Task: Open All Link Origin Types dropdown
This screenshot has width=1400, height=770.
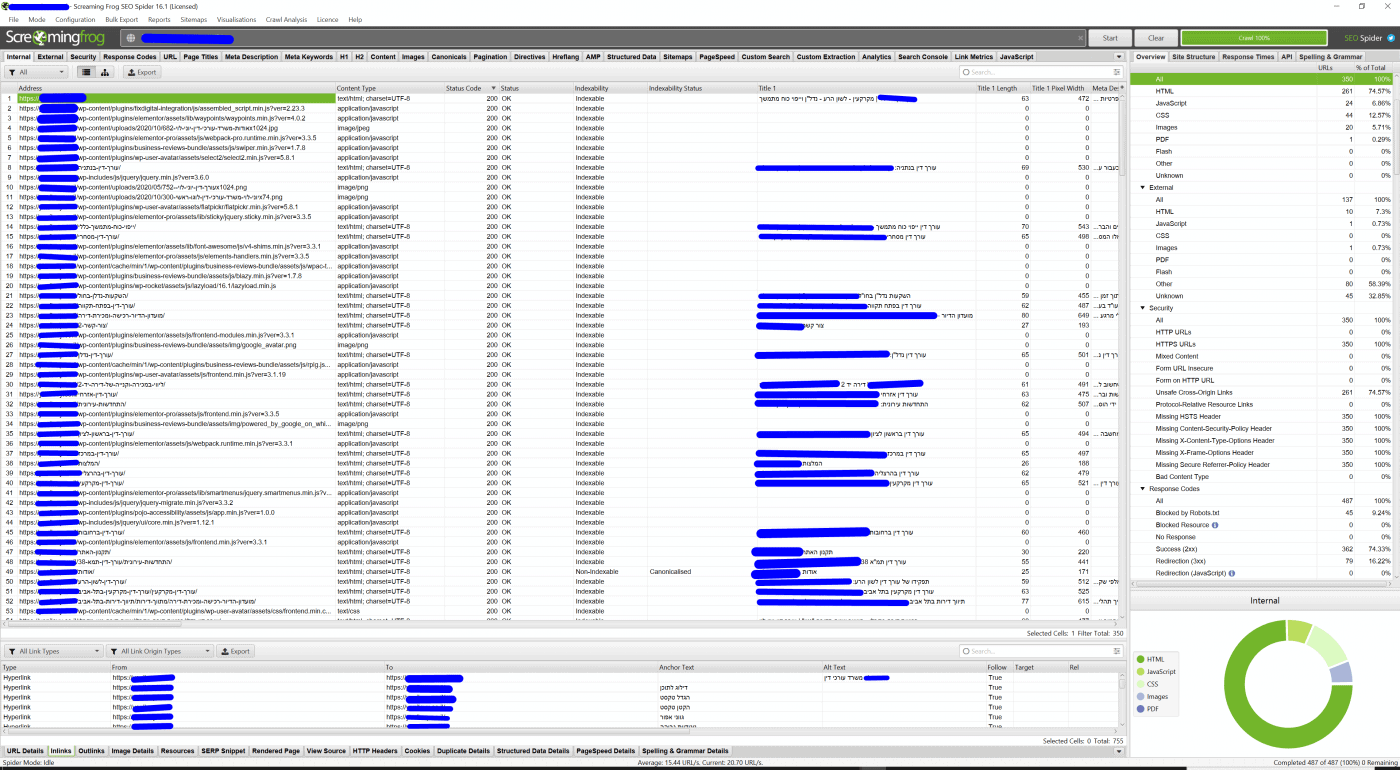Action: (160, 651)
